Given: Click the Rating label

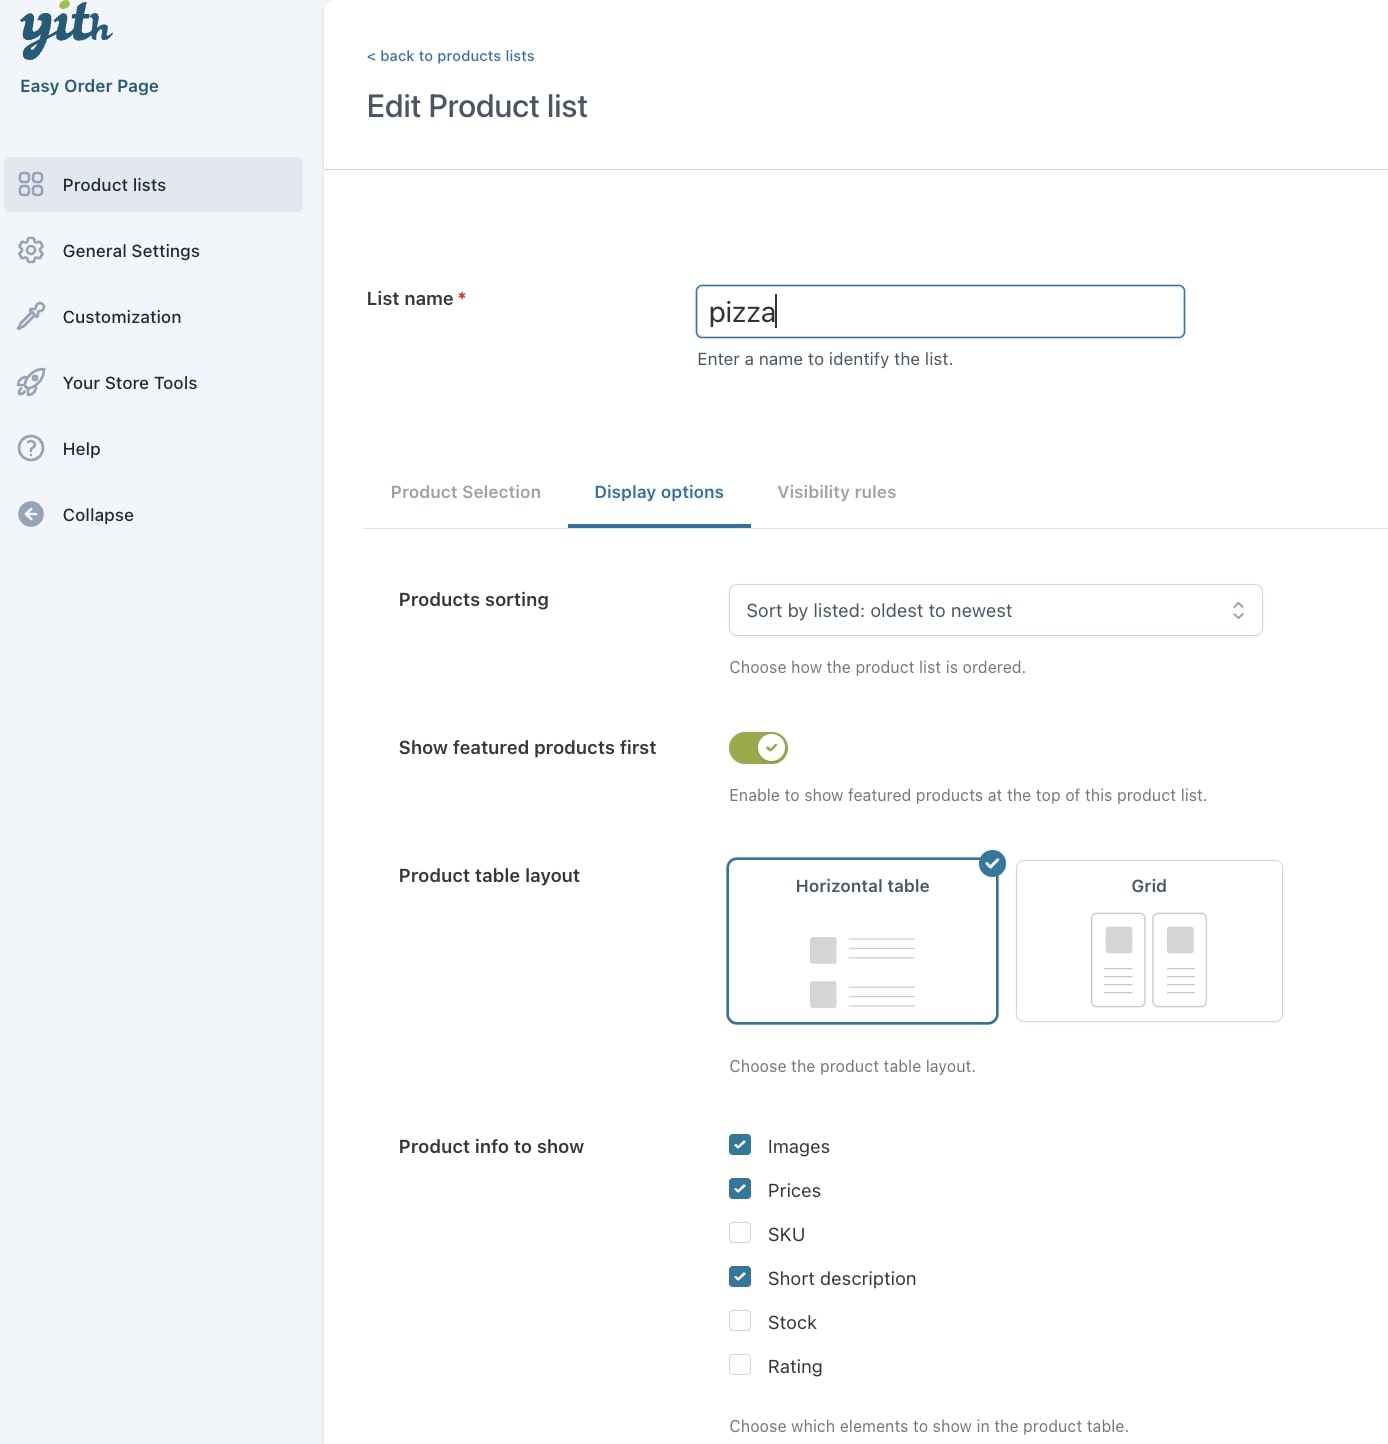Looking at the screenshot, I should point(795,1366).
